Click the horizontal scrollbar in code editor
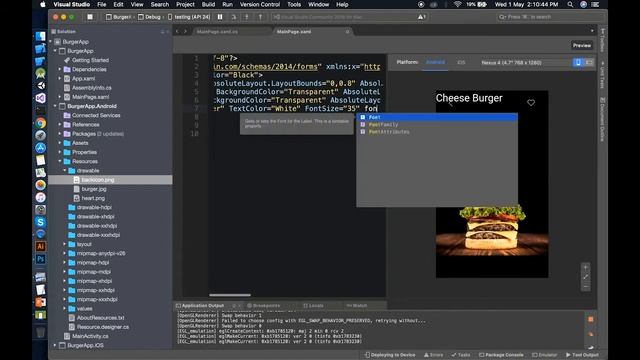 (230, 295)
